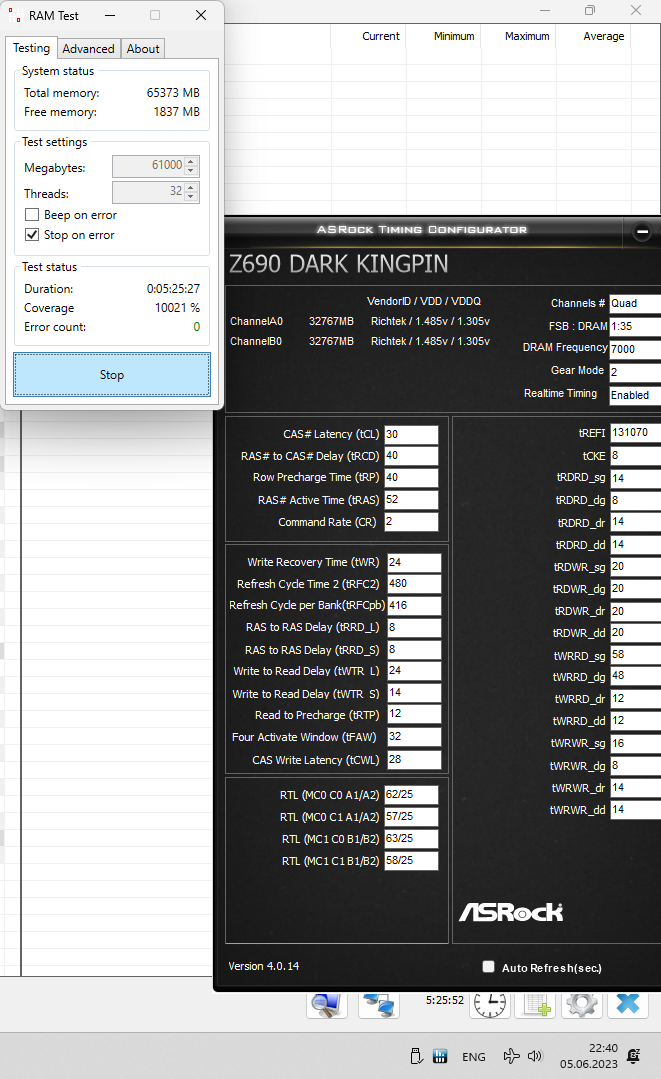Click the DRAM Frequency field showing 7000
This screenshot has height=1079, width=661.
tap(635, 349)
